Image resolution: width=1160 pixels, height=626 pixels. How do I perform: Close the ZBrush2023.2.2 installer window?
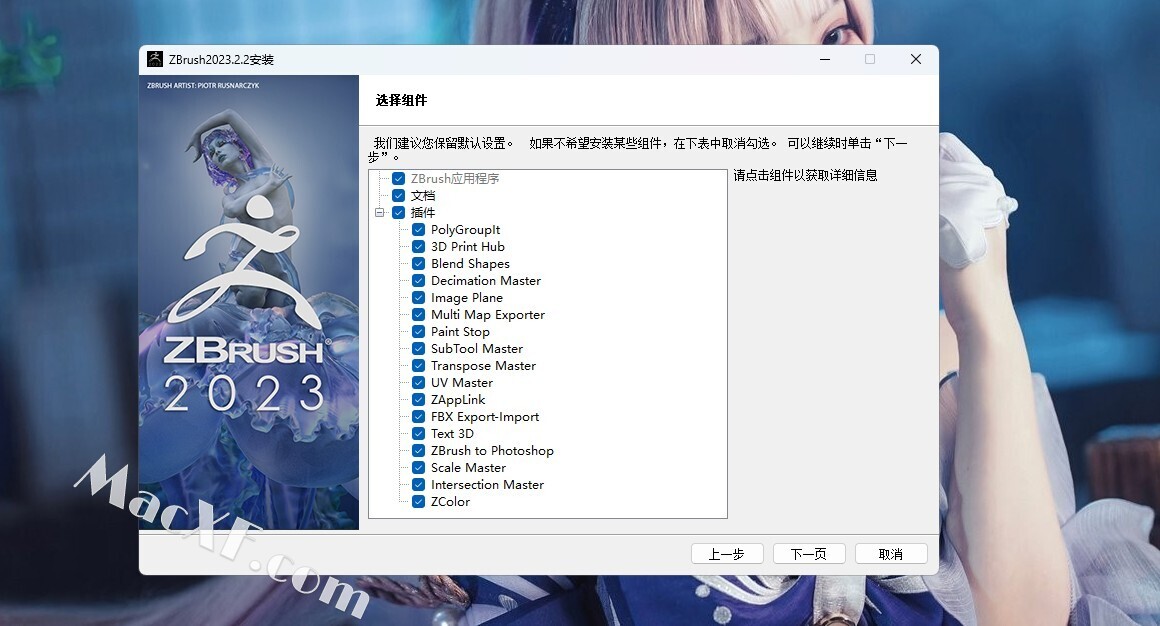tap(916, 59)
